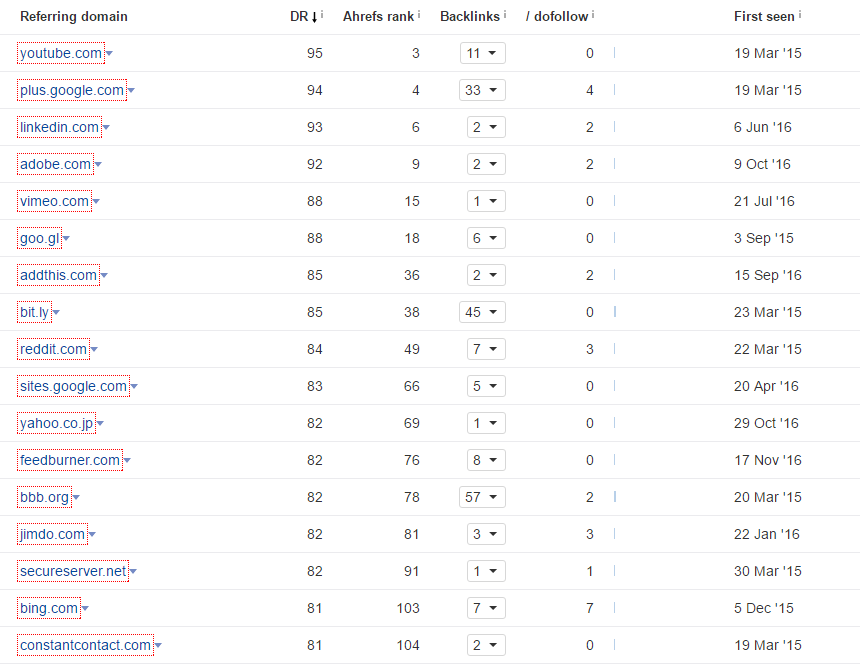Sort table by DR column header

point(303,16)
